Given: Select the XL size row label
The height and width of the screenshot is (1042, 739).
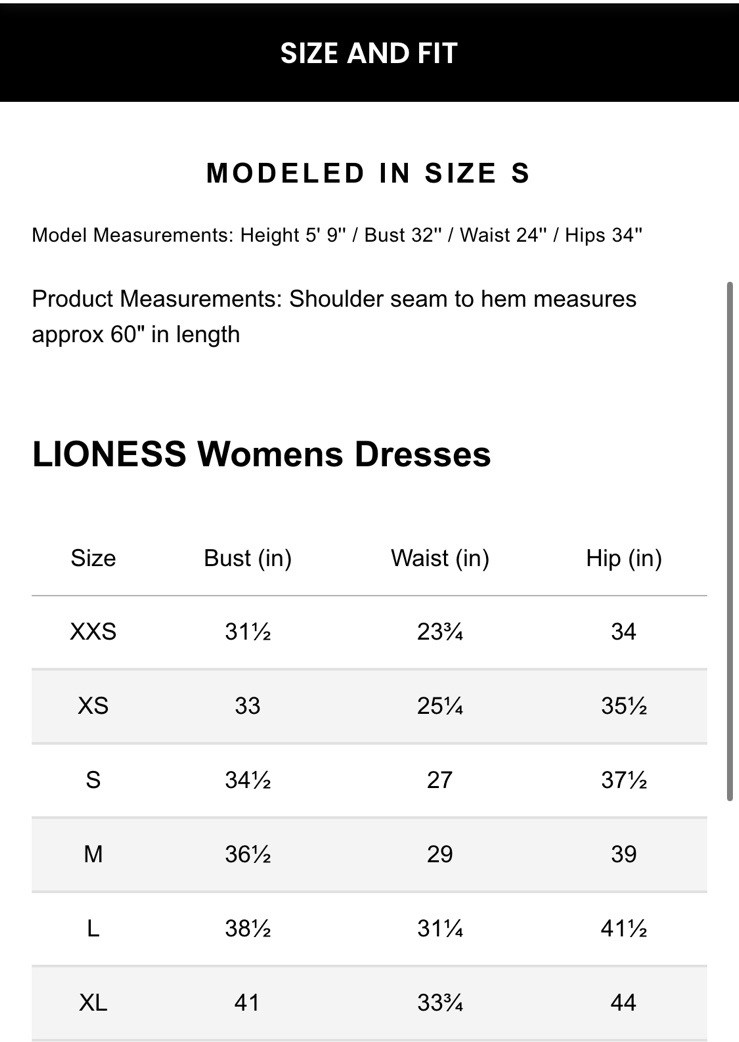Looking at the screenshot, I should pos(93,1002).
